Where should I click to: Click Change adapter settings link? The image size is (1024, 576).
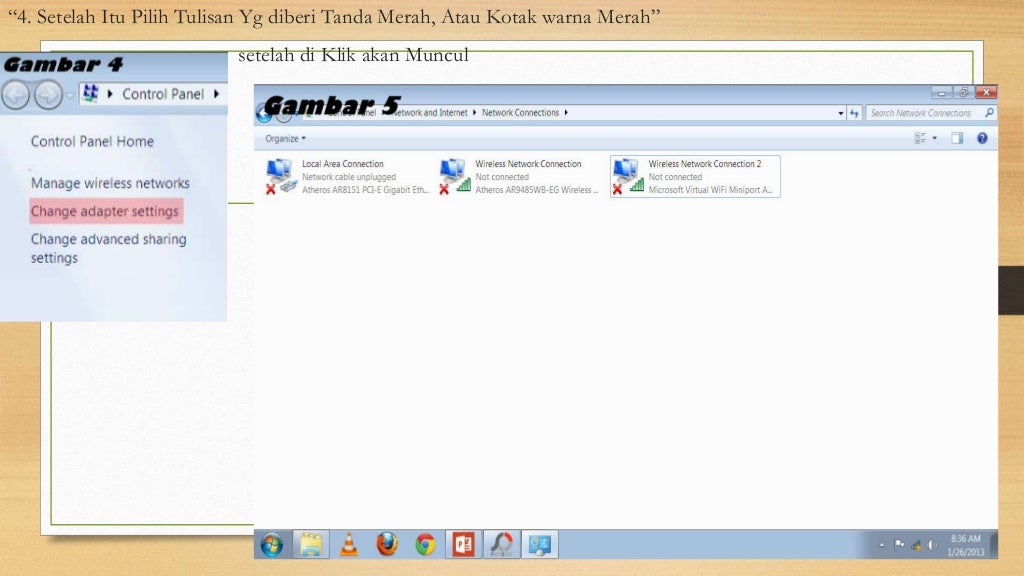[x=104, y=211]
